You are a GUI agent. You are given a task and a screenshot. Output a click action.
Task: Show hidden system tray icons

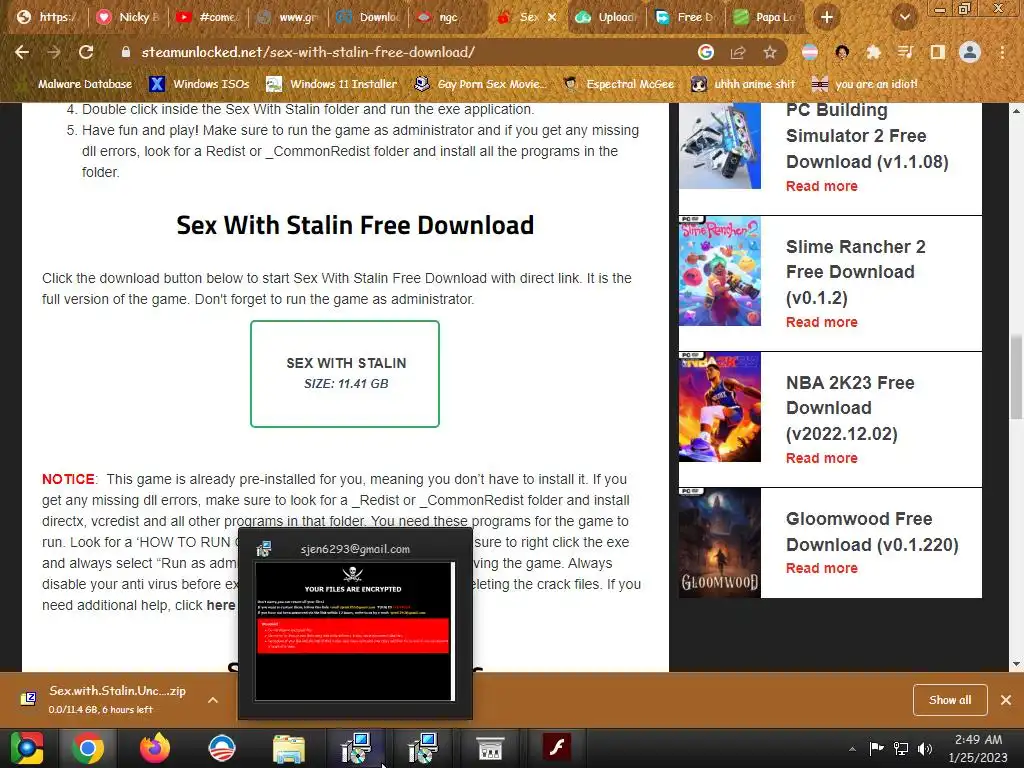point(852,749)
